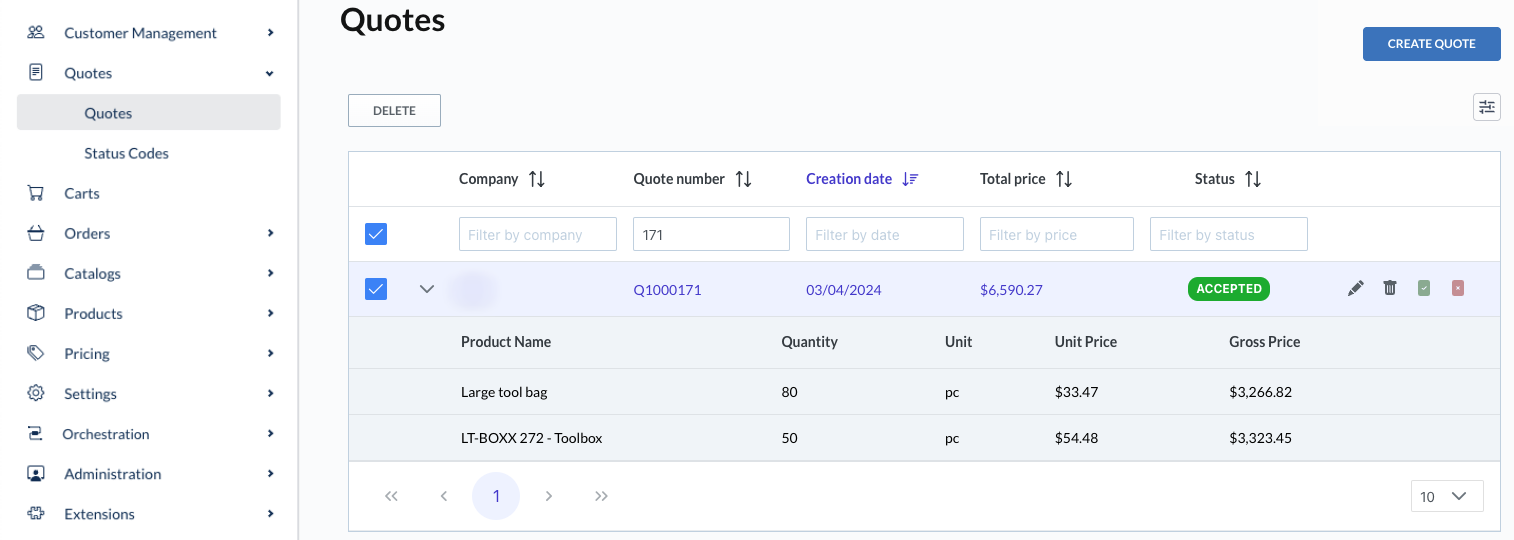Sort by Company using the arrows icon

pos(537,179)
